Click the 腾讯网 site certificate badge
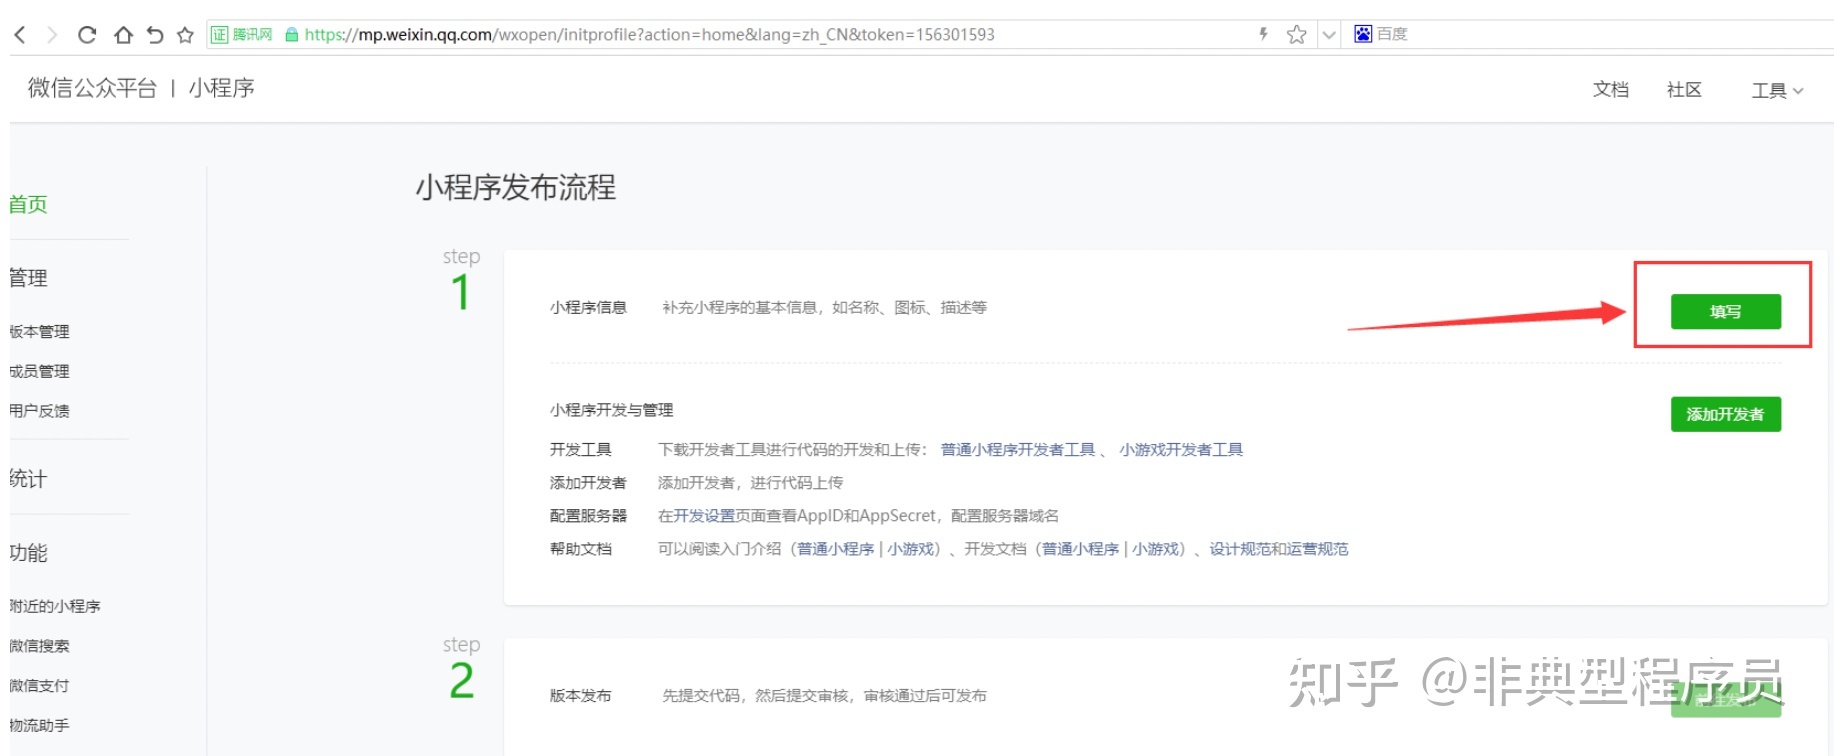 tap(241, 34)
